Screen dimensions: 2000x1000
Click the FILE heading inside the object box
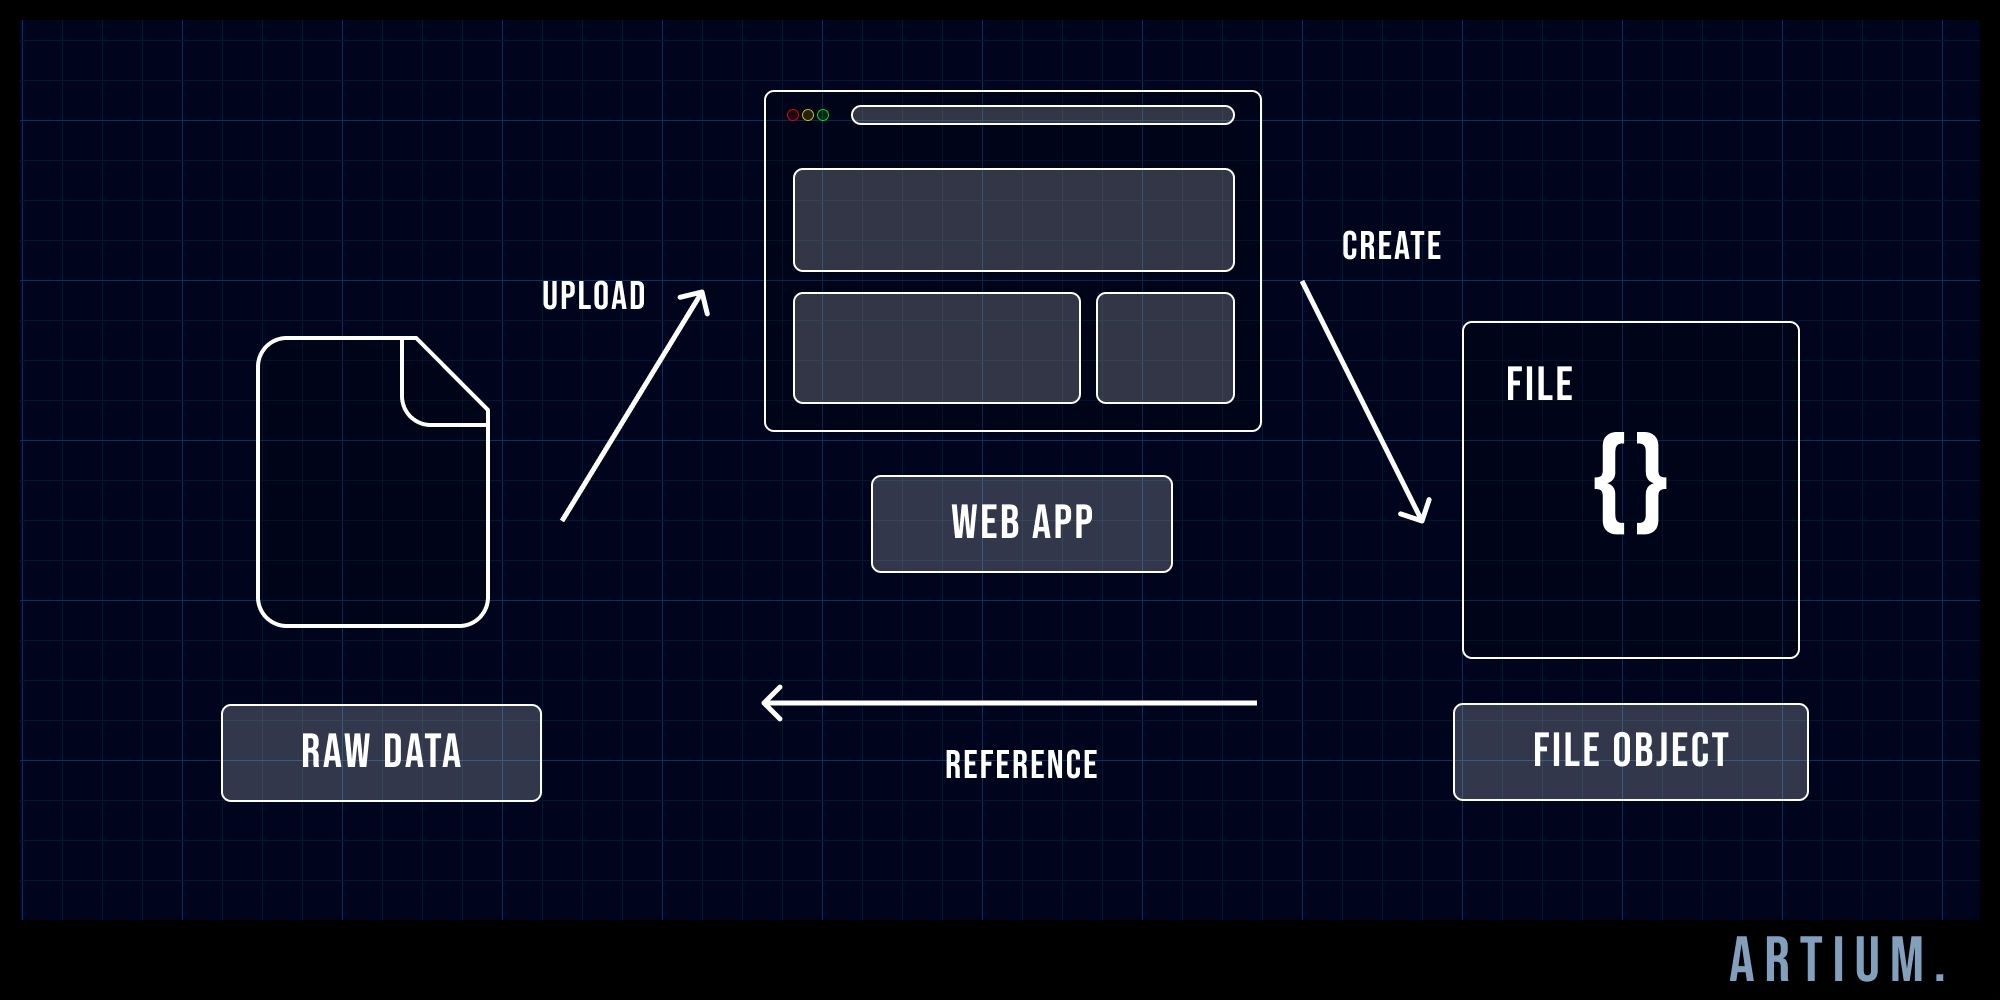pyautogui.click(x=1538, y=382)
